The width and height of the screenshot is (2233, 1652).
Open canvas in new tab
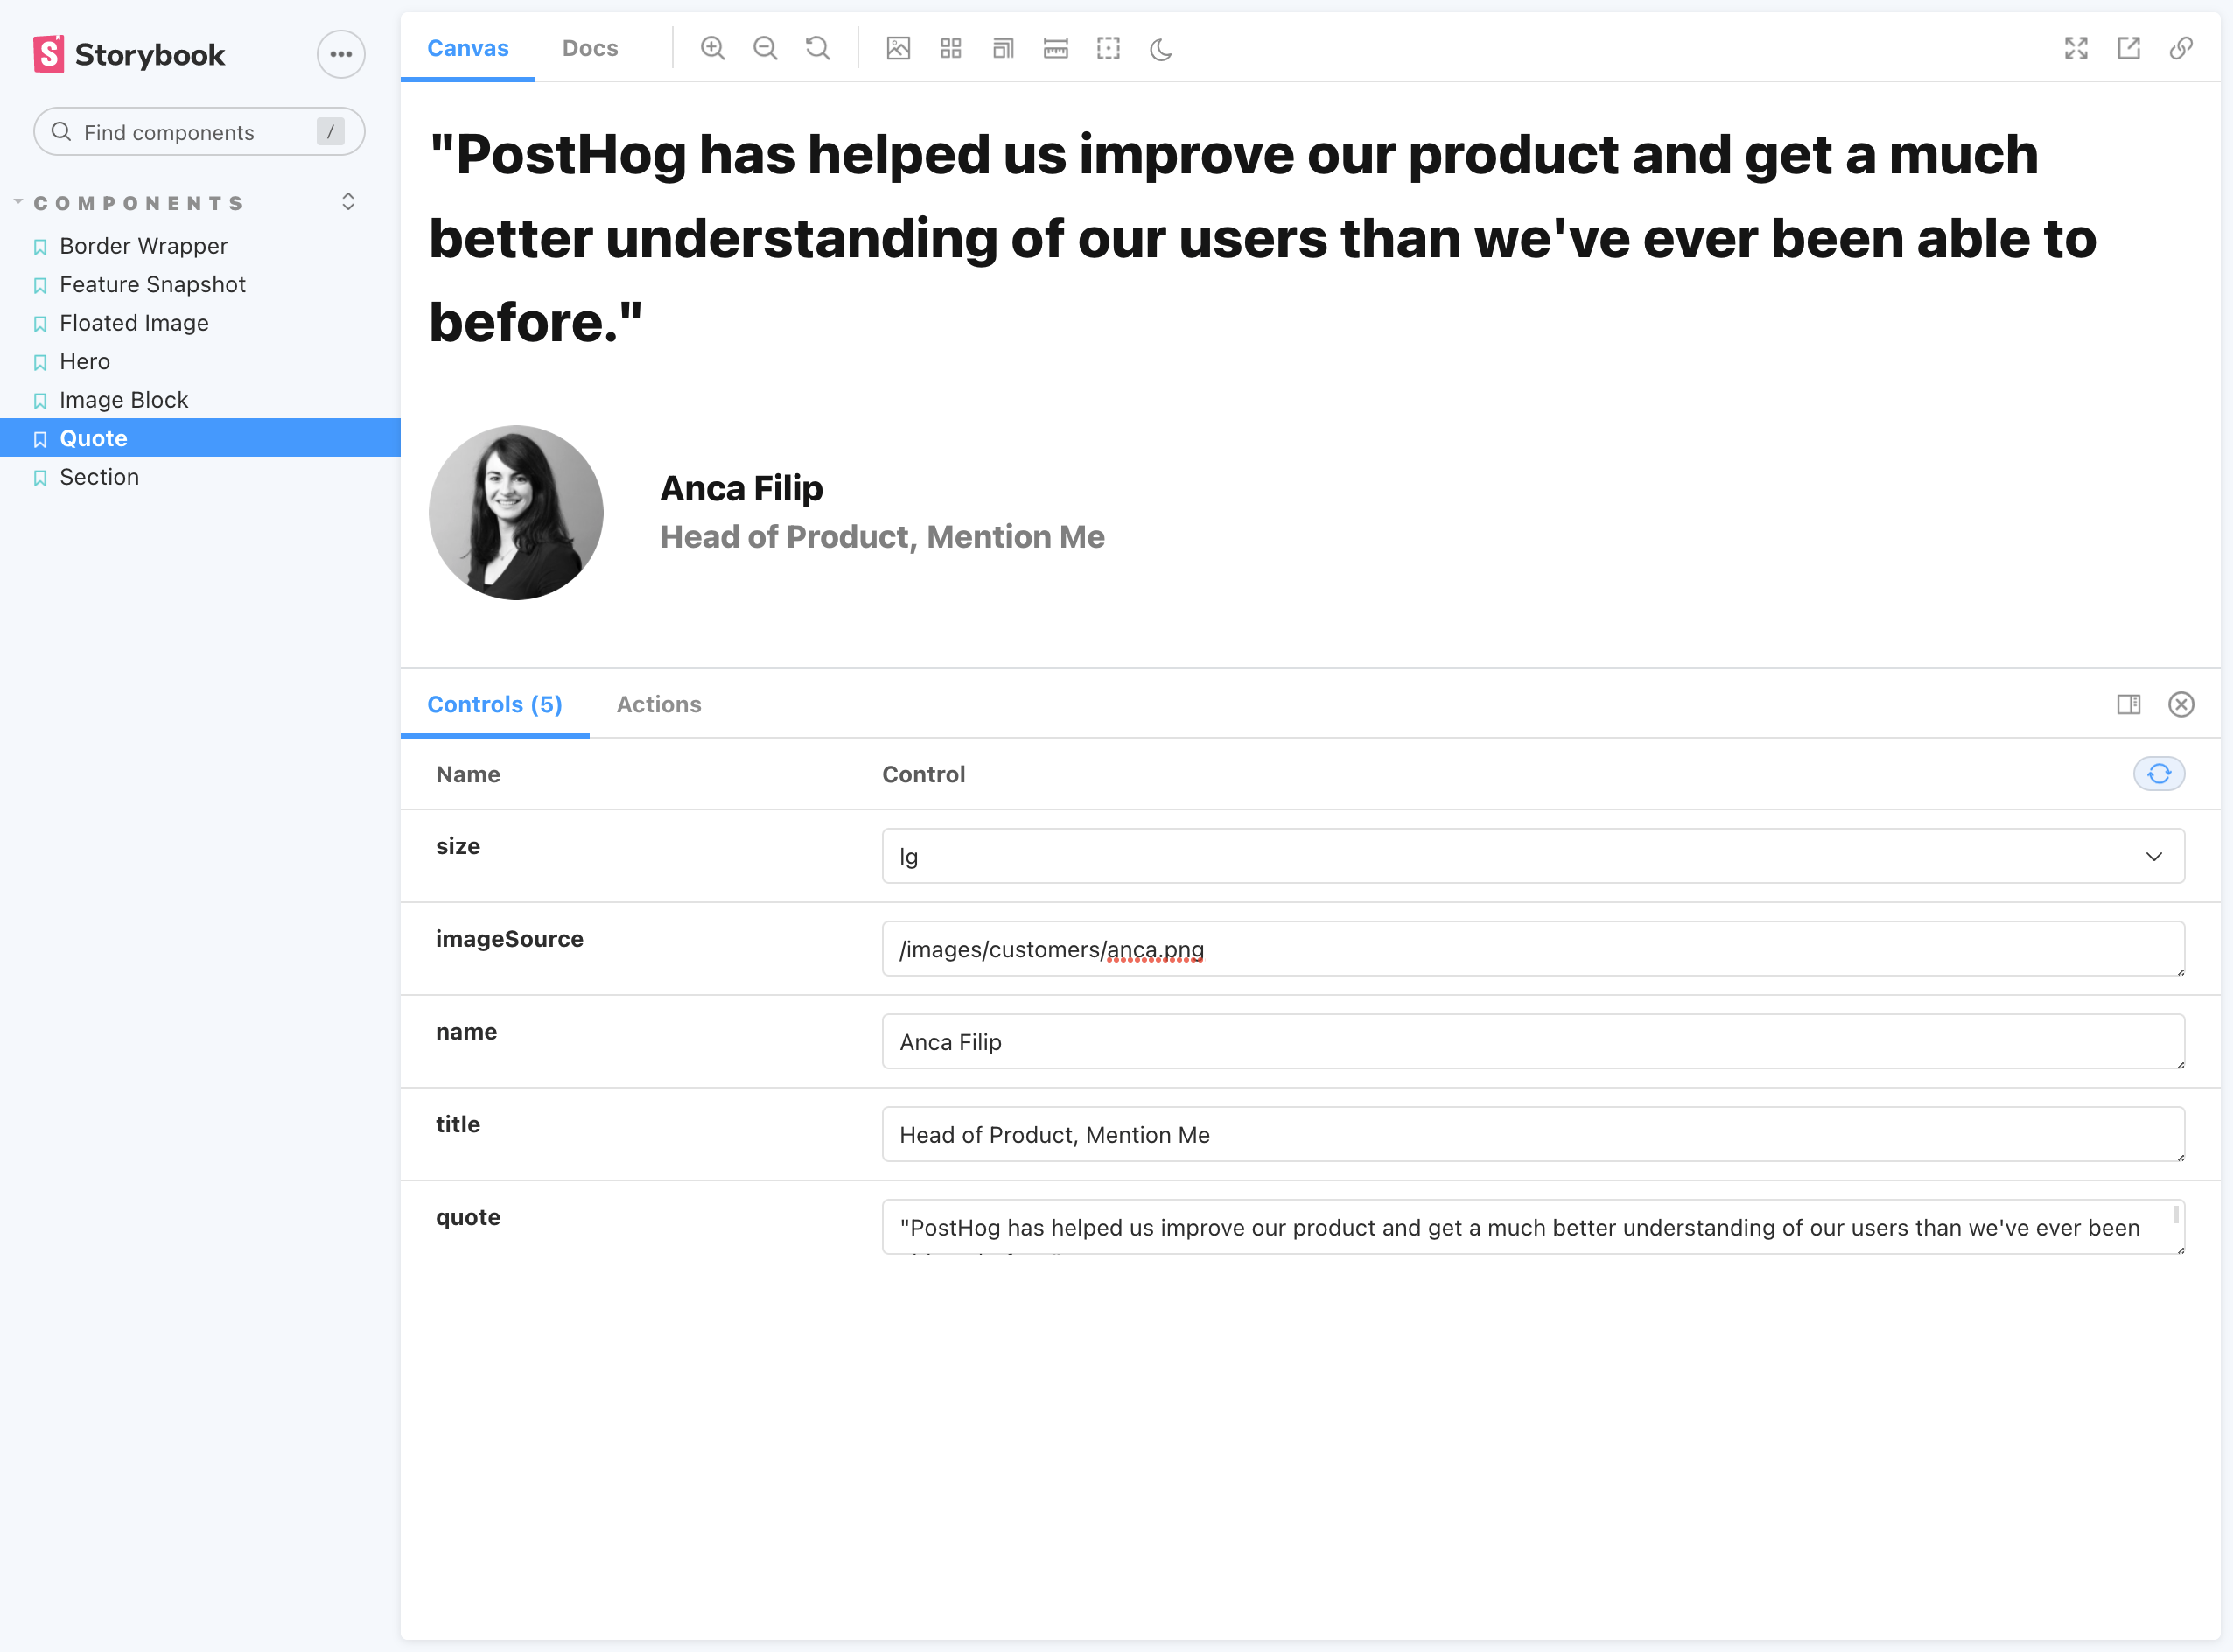pyautogui.click(x=2129, y=48)
